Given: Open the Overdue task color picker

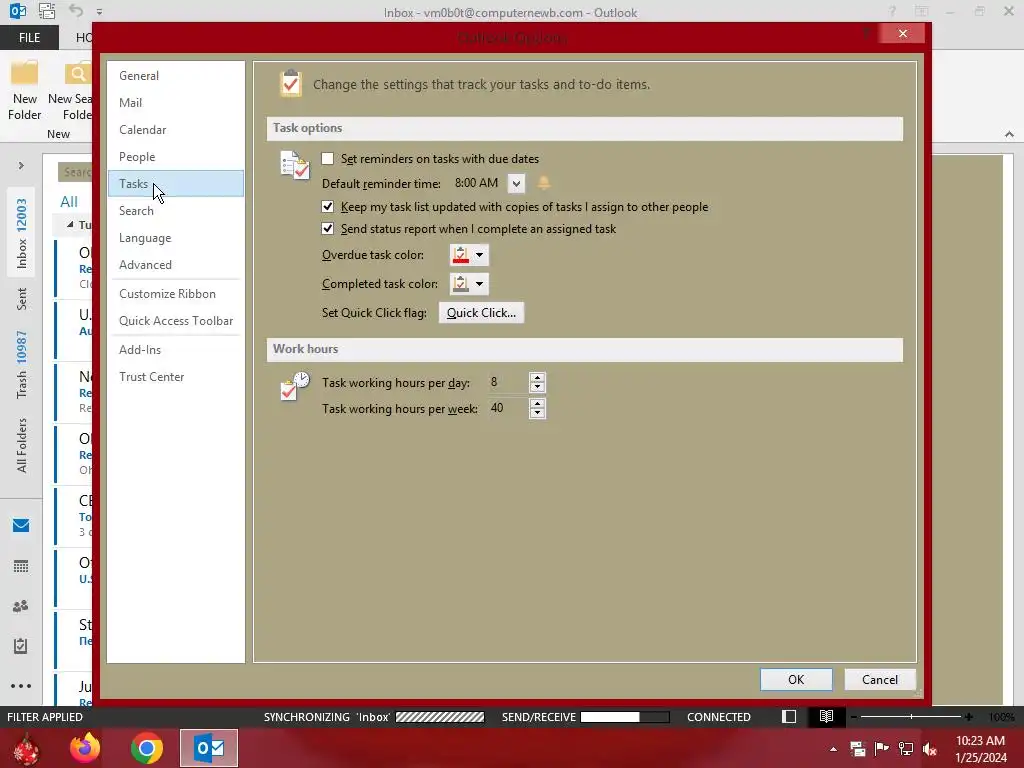Looking at the screenshot, I should click(x=469, y=255).
